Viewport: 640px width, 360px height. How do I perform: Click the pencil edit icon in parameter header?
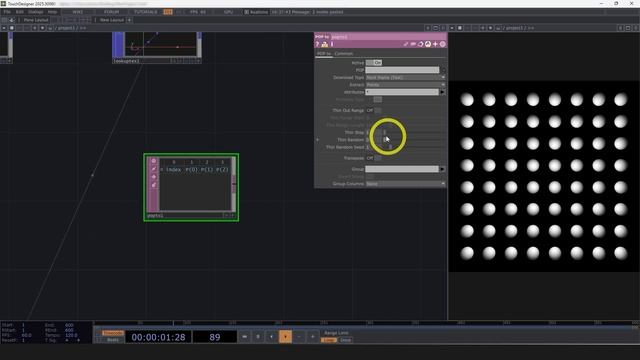(x=406, y=44)
